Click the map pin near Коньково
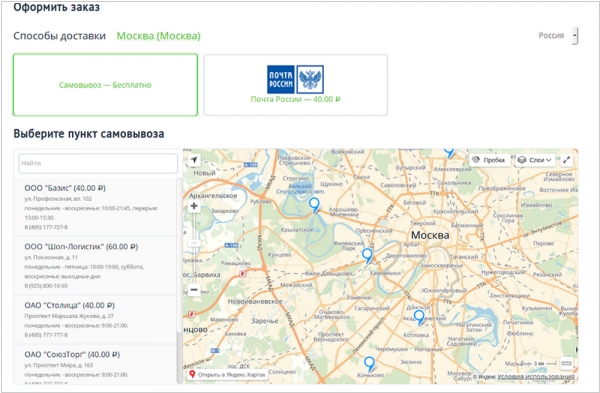 [369, 364]
